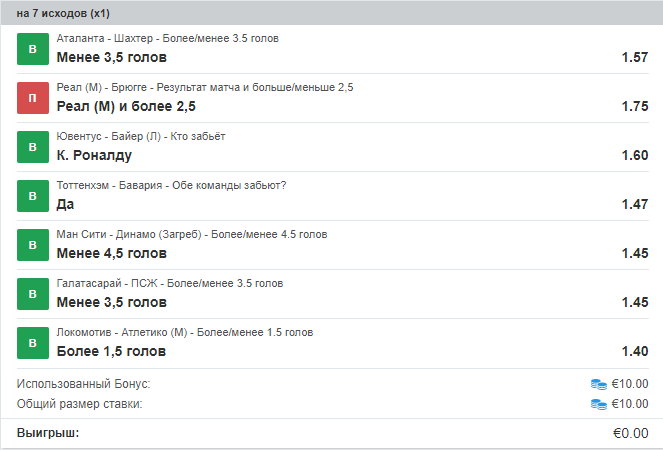Open the Аталанта - Шахтер match title

168,39
